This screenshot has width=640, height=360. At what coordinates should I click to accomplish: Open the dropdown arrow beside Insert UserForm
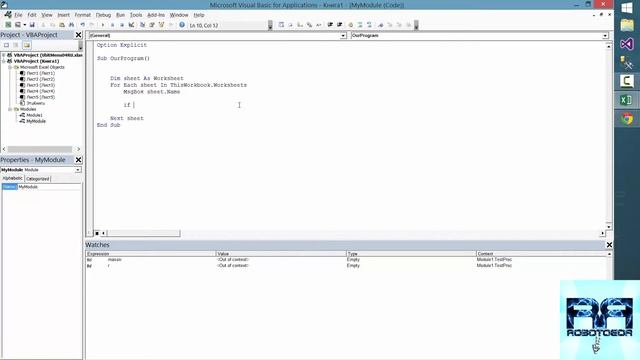tap(24, 25)
